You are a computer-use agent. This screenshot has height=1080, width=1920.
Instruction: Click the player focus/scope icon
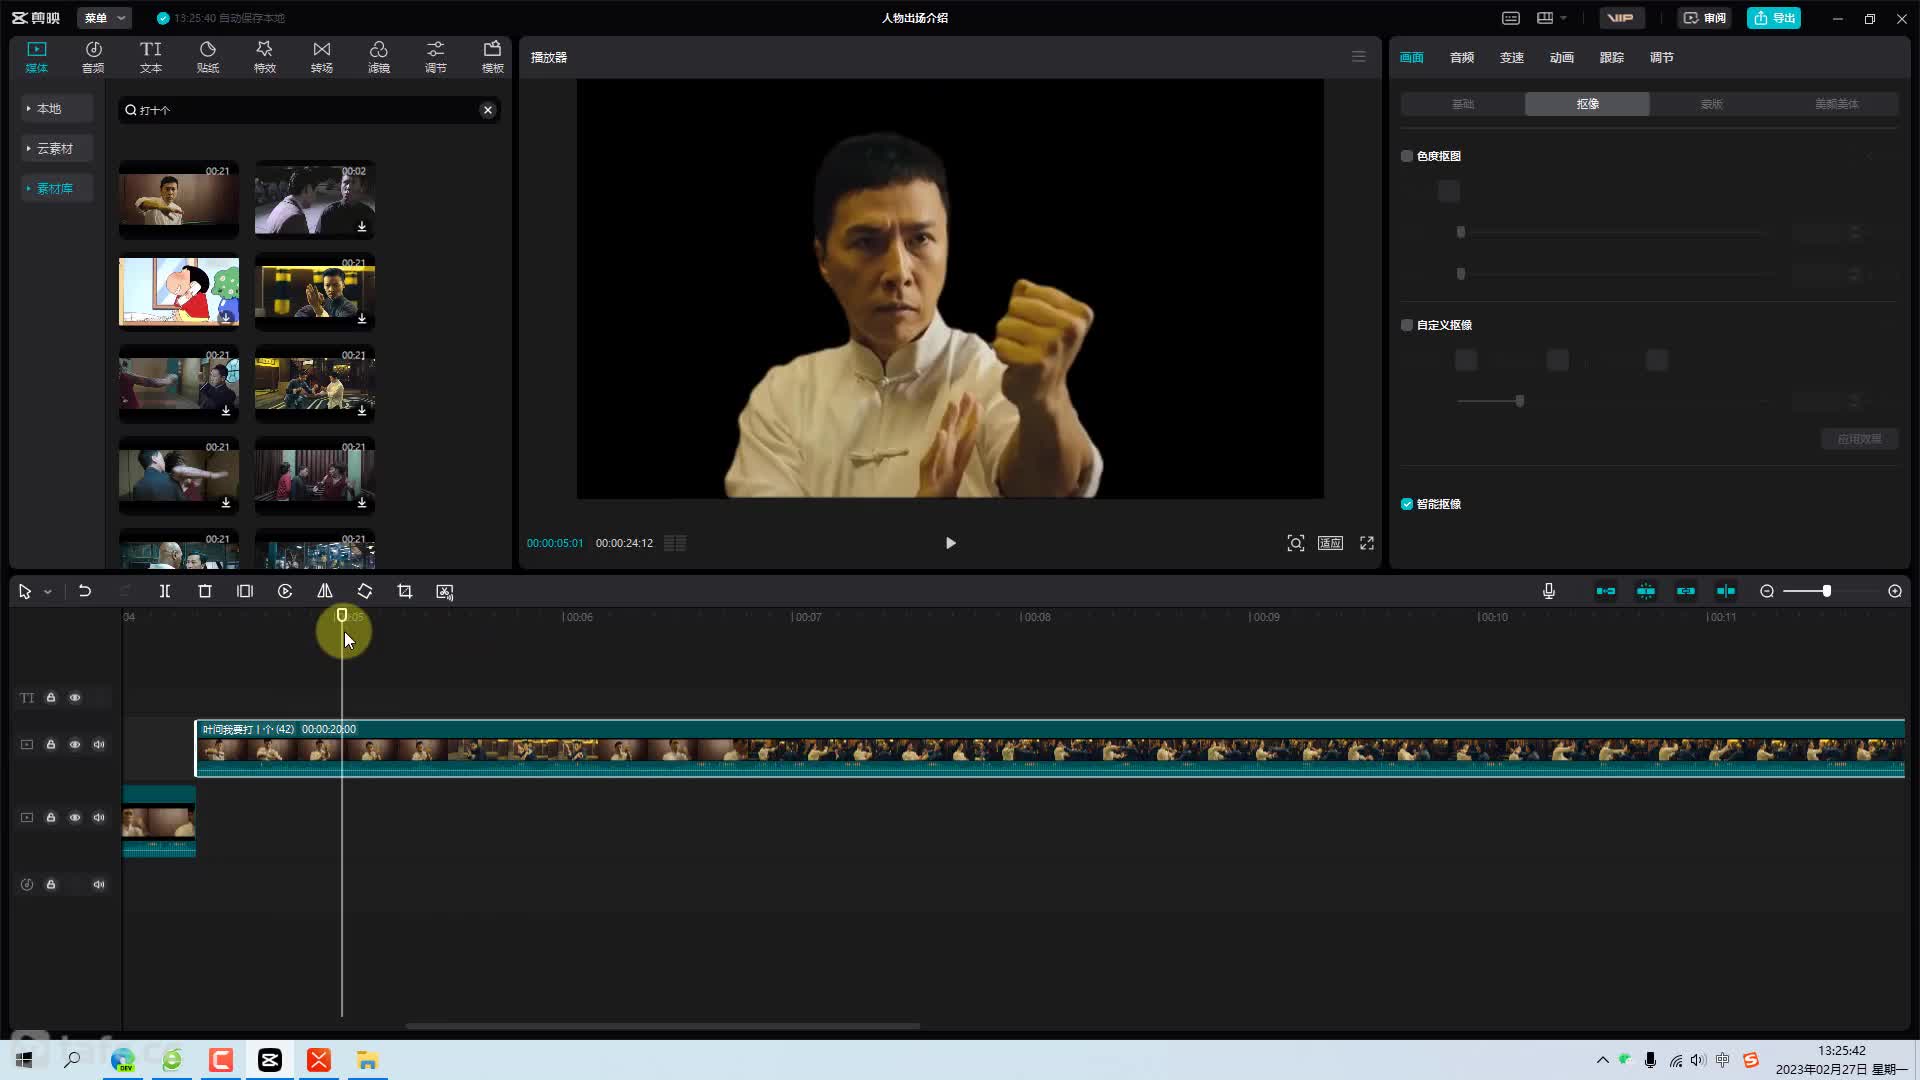tap(1296, 543)
